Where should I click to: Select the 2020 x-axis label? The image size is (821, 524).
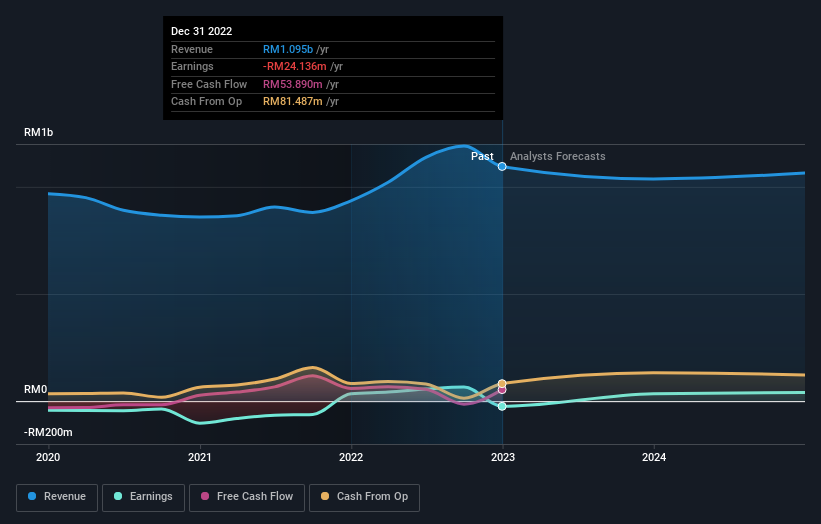(x=48, y=457)
